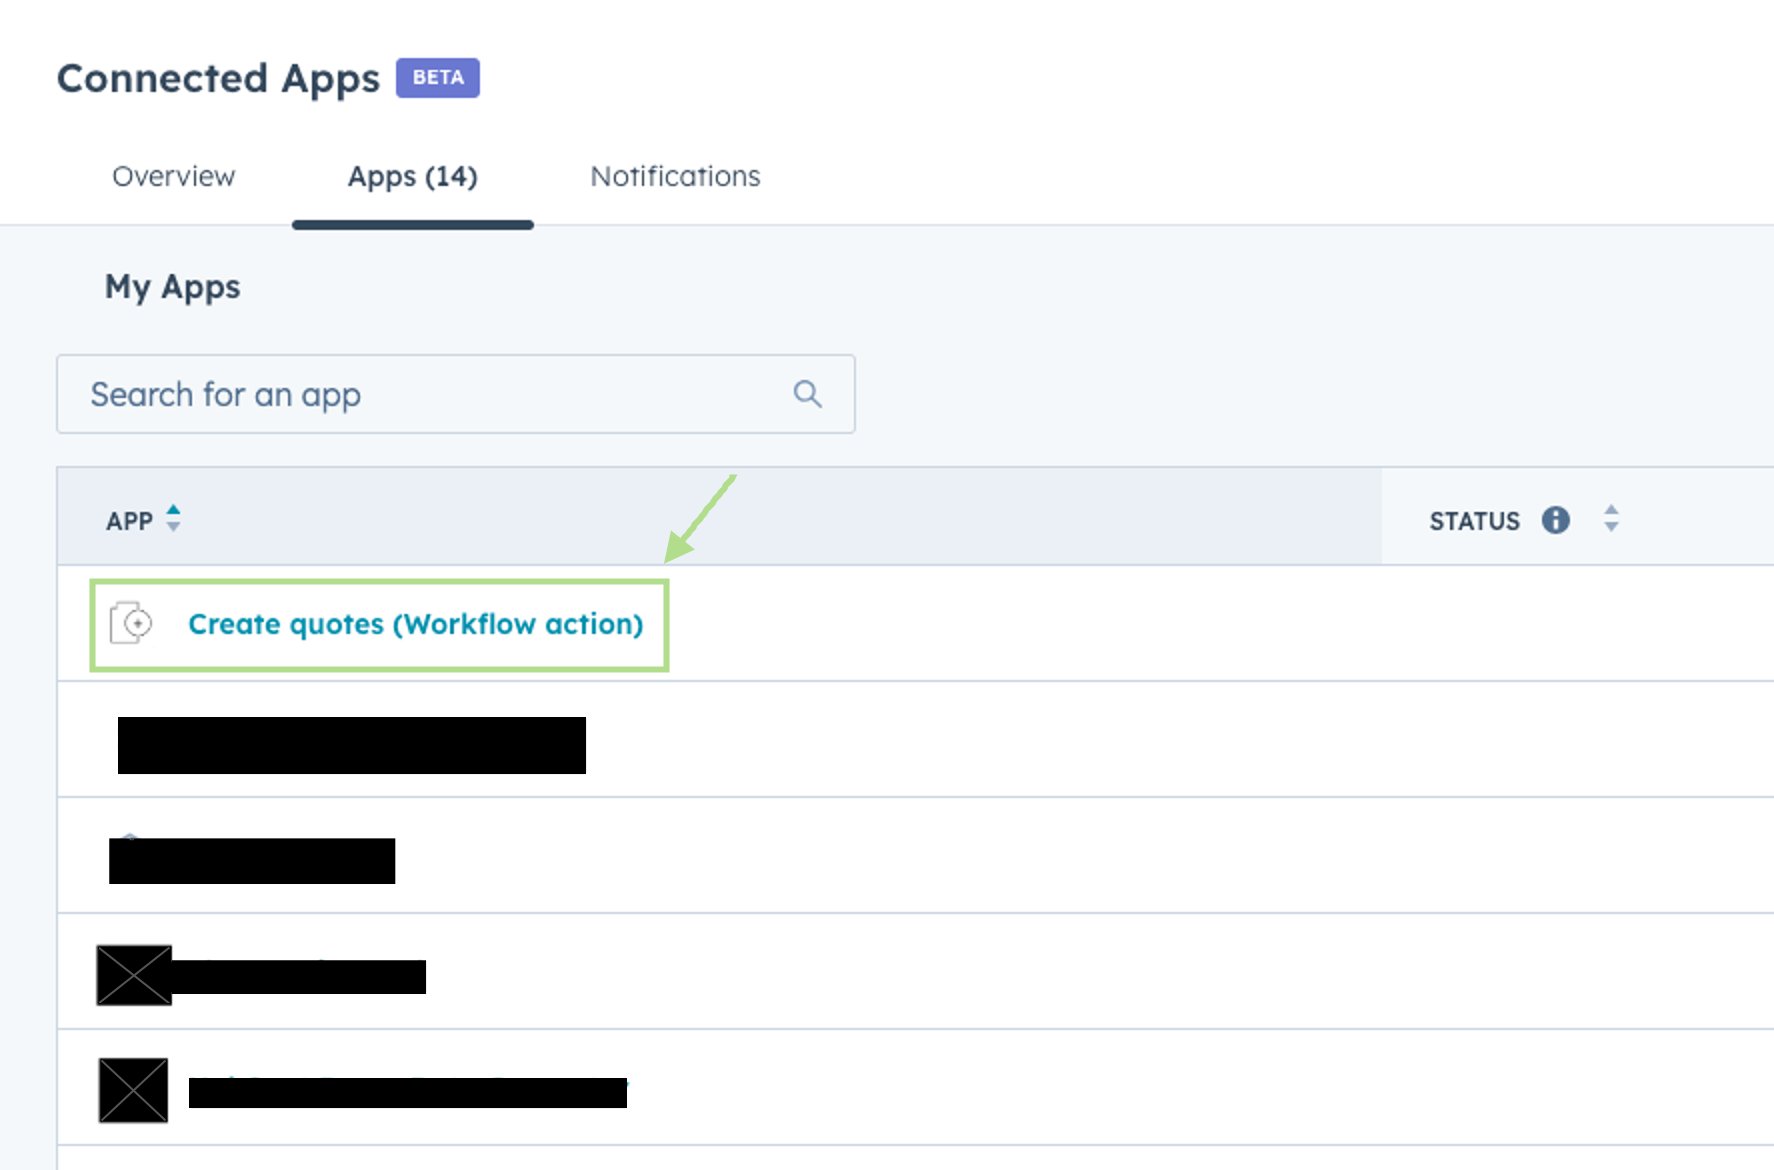Open the Overview tab
Viewport: 1774px width, 1170px height.
tap(173, 176)
